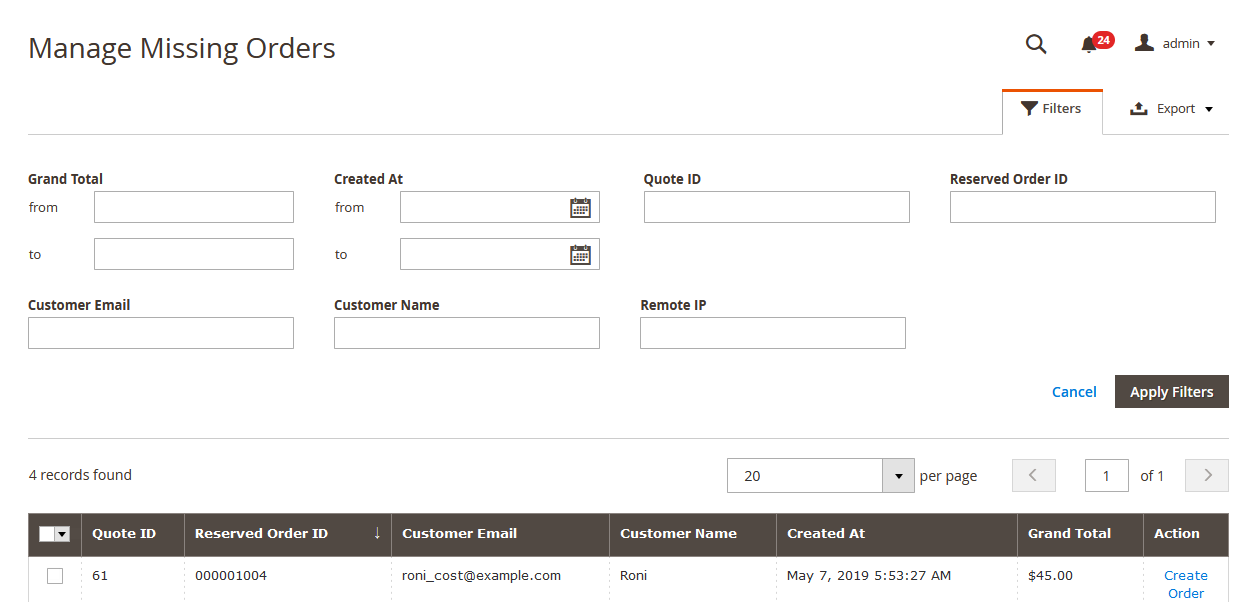Screen dimensions: 1242x602
Task: Open the admin account menu
Action: point(1175,44)
